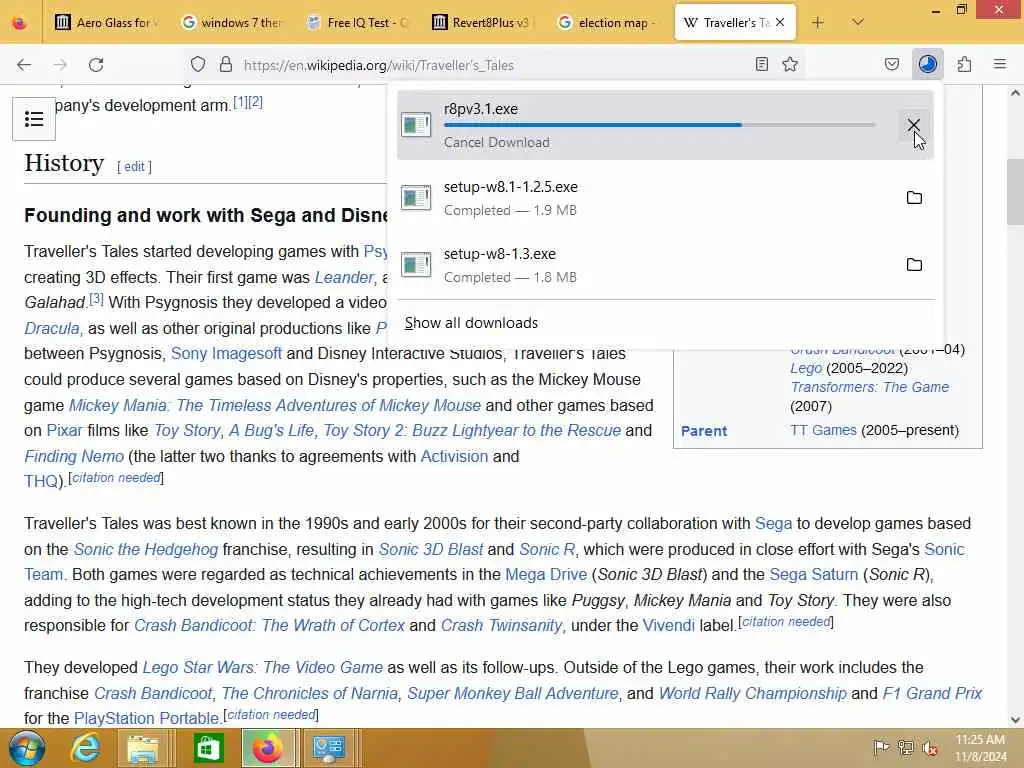Close the Traveller's Tales tab
The image size is (1024, 768).
click(x=780, y=23)
